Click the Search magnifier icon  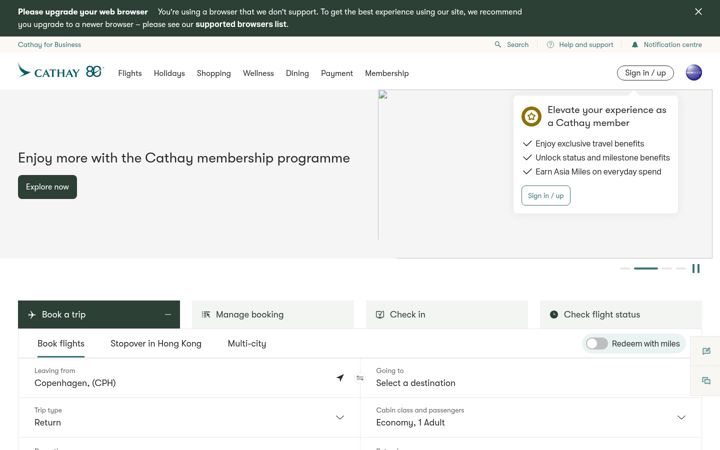coord(498,45)
